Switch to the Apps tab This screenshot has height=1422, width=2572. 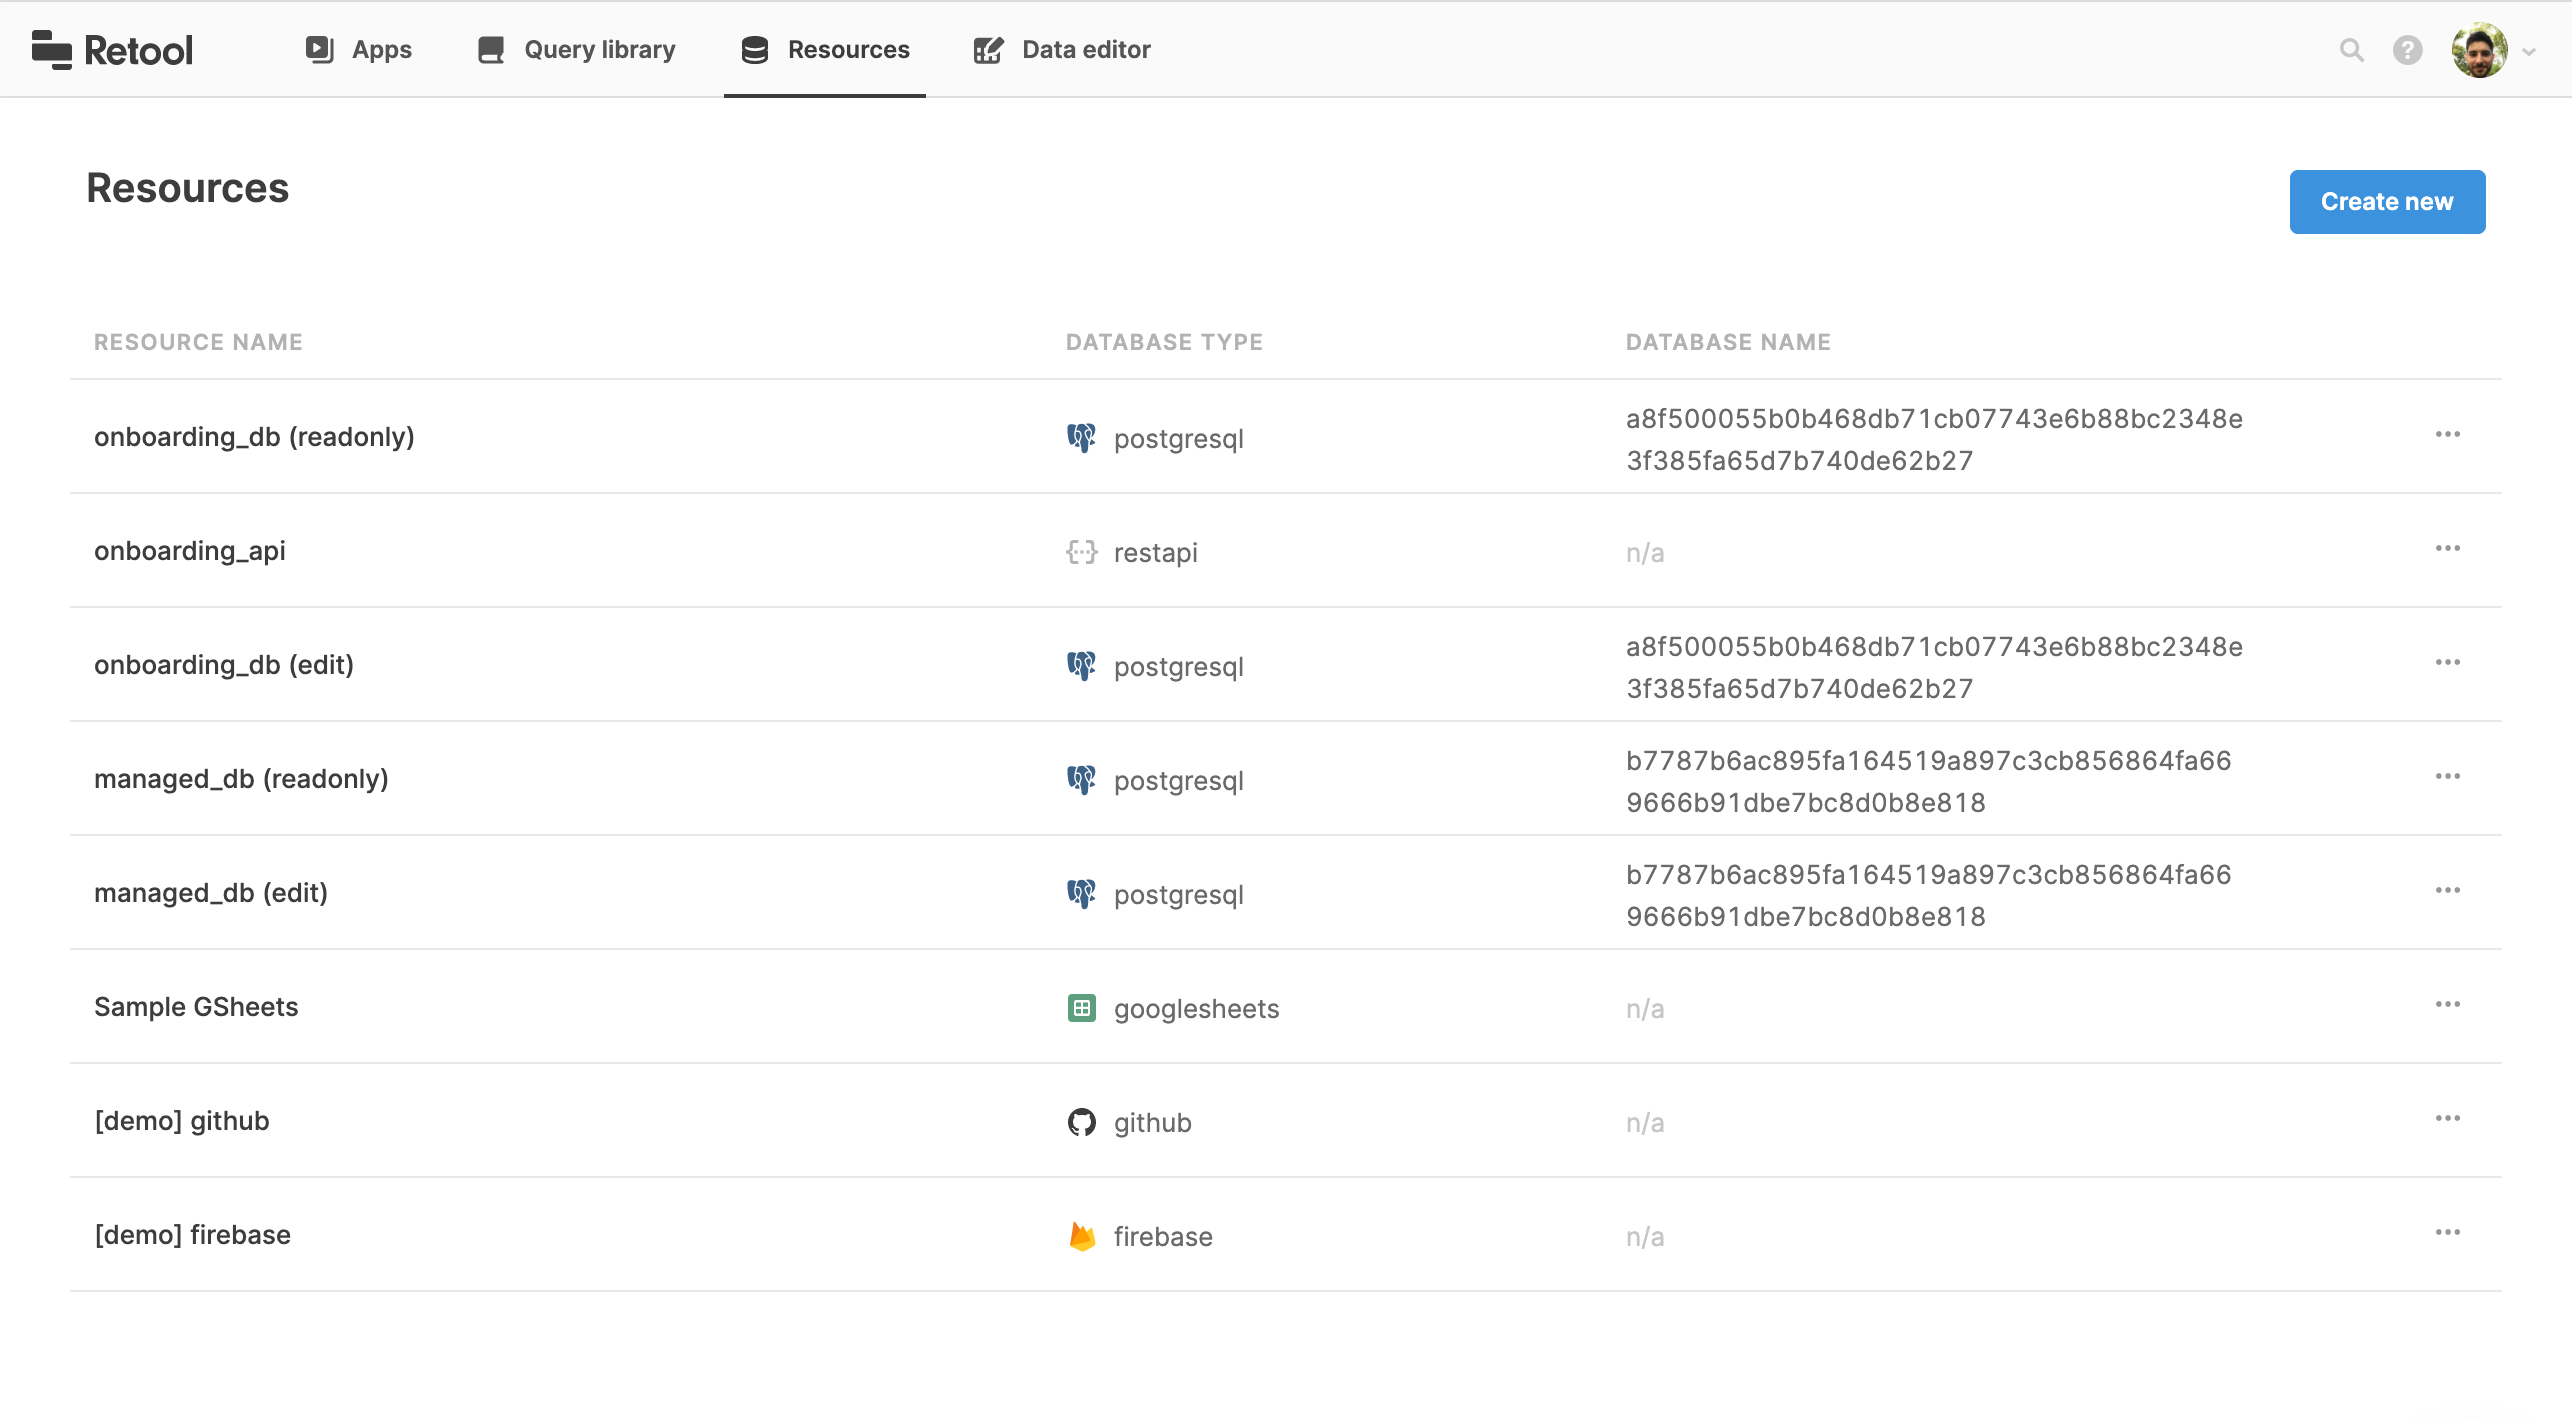coord(359,50)
